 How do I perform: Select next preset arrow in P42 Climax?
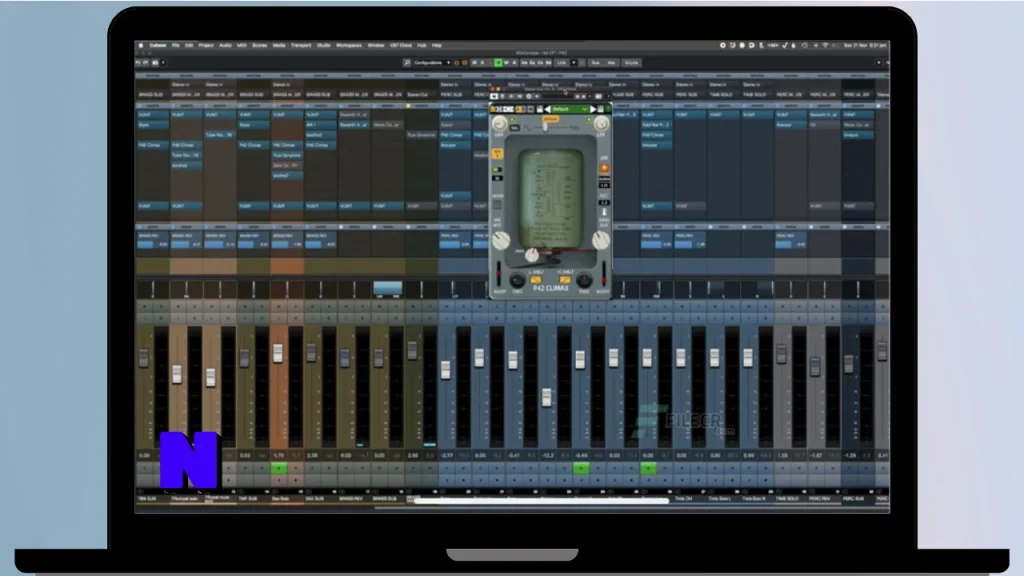[593, 109]
